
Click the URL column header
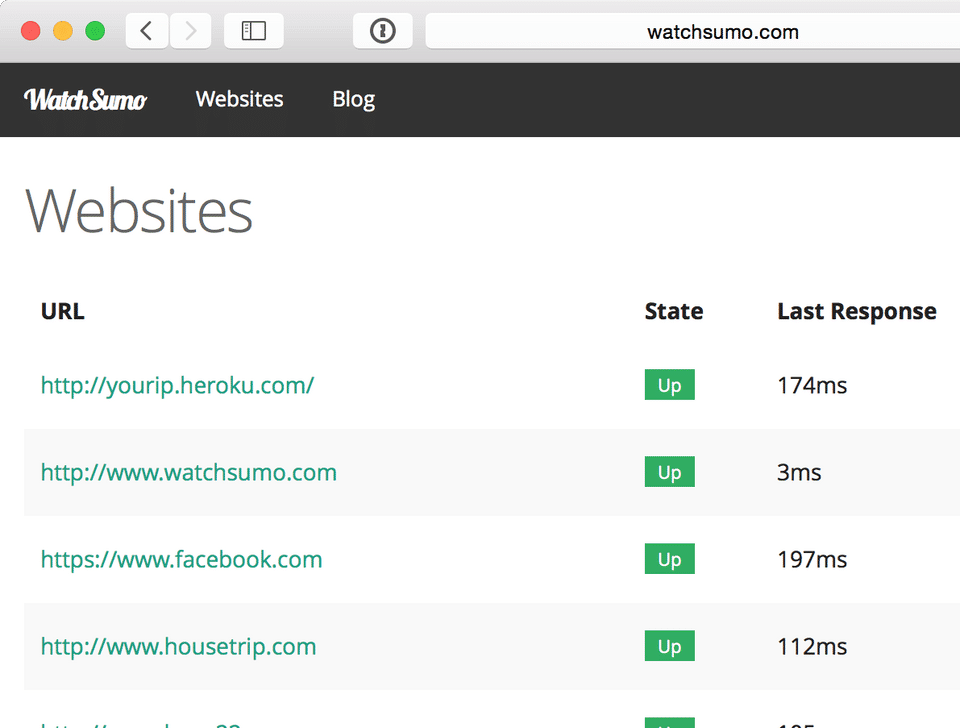[x=62, y=312]
